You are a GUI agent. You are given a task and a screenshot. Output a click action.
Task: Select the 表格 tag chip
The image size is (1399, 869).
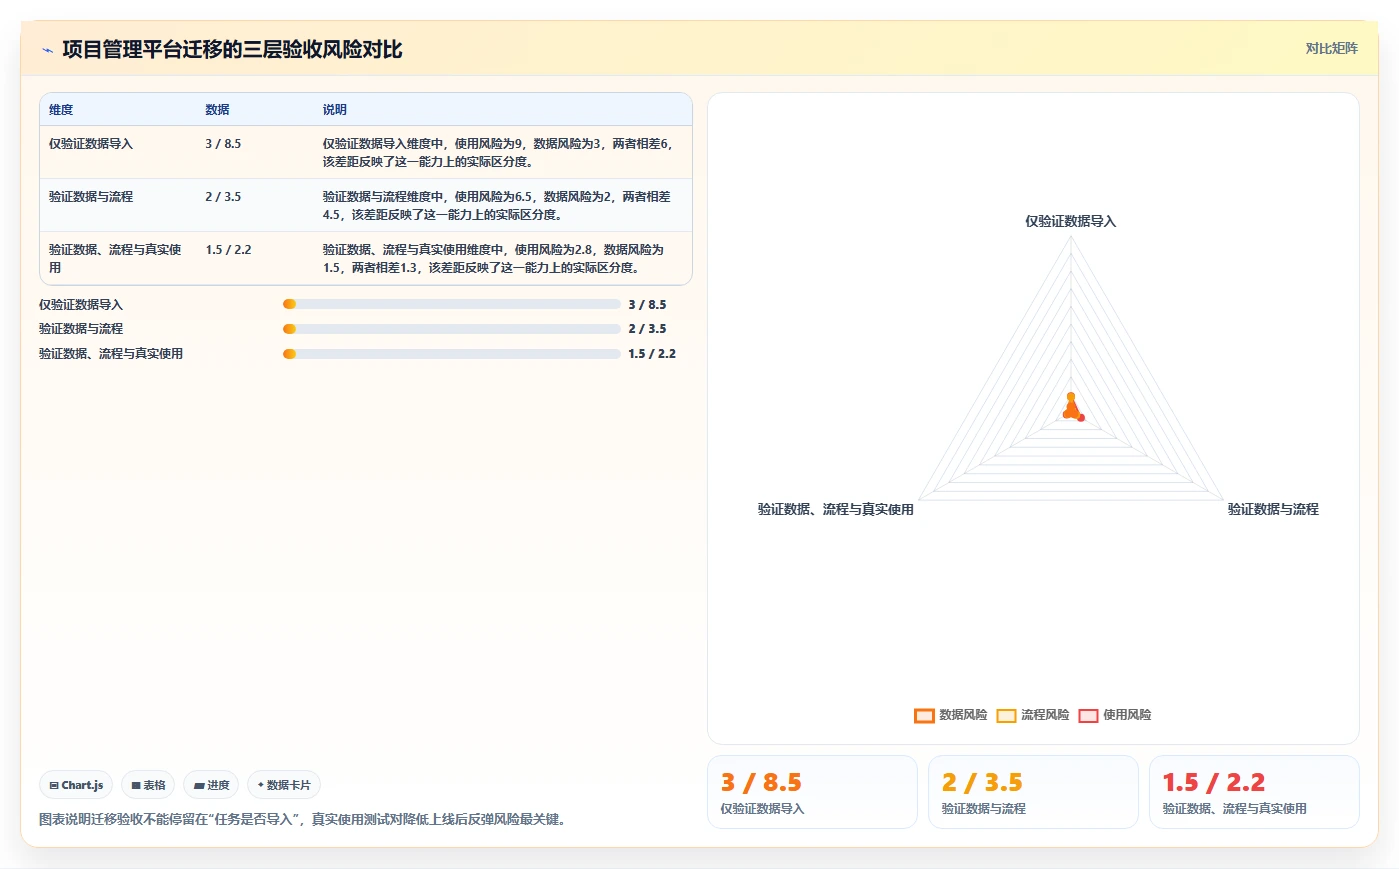coord(148,785)
